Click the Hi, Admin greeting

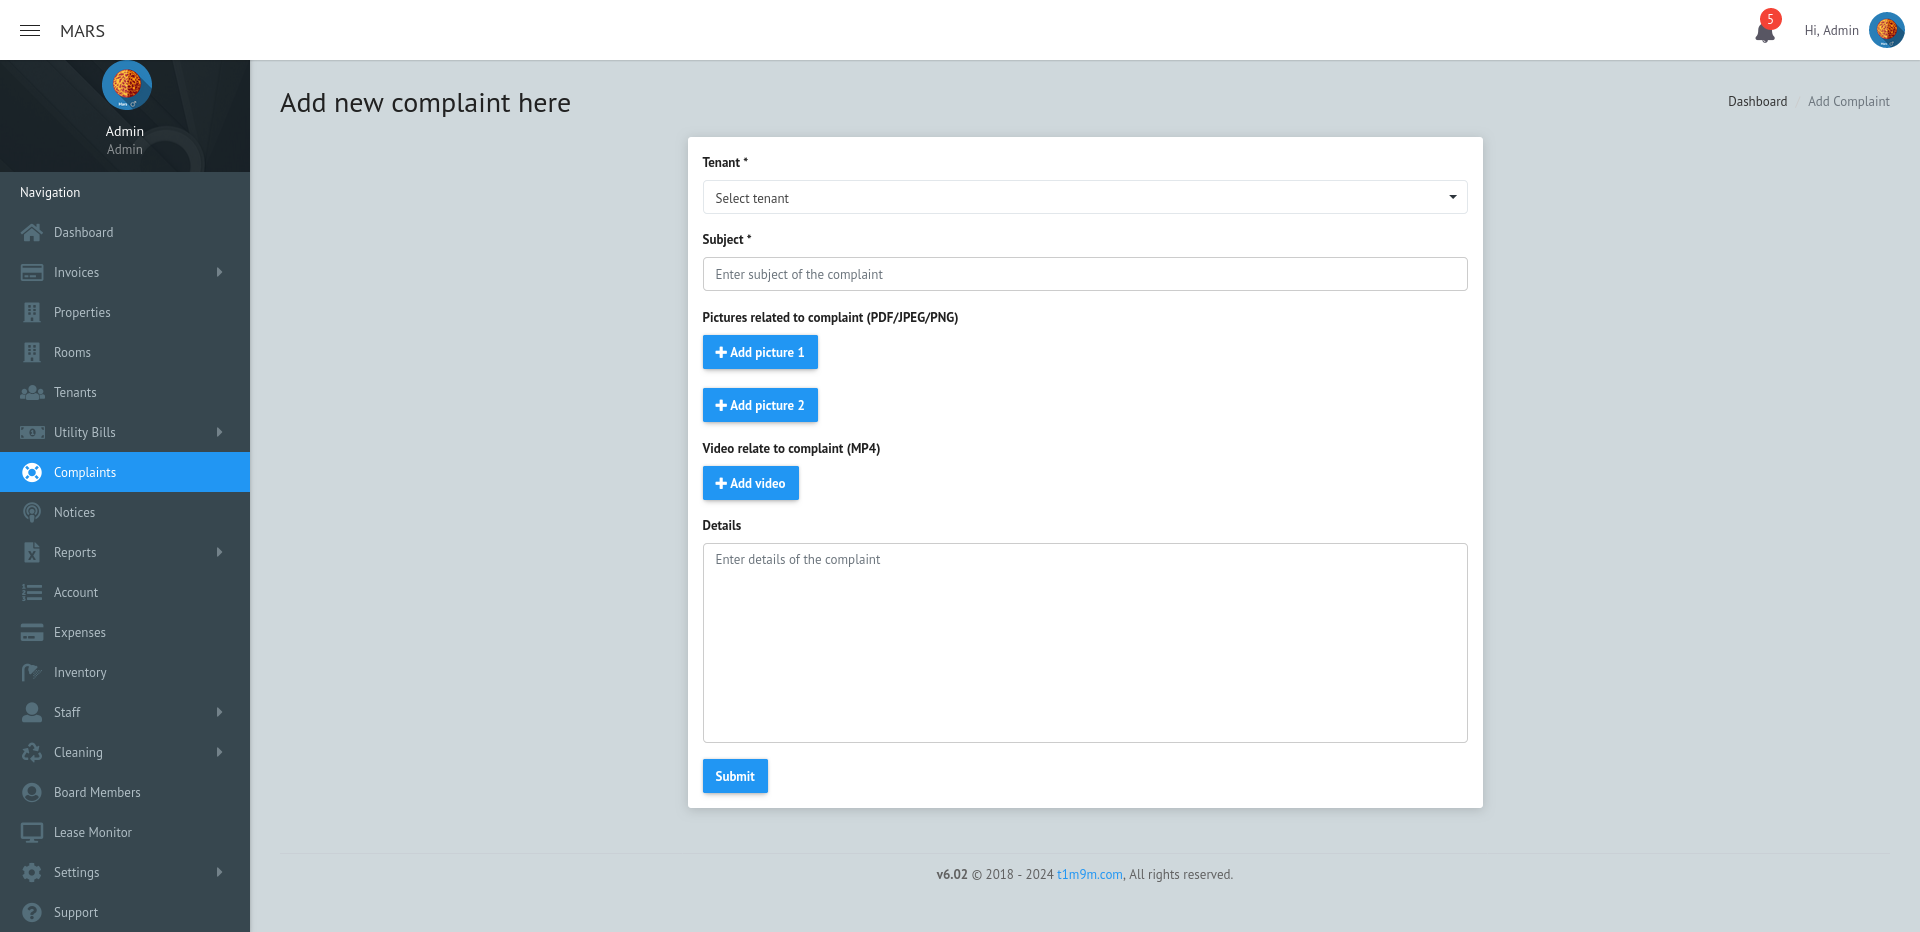click(1831, 31)
